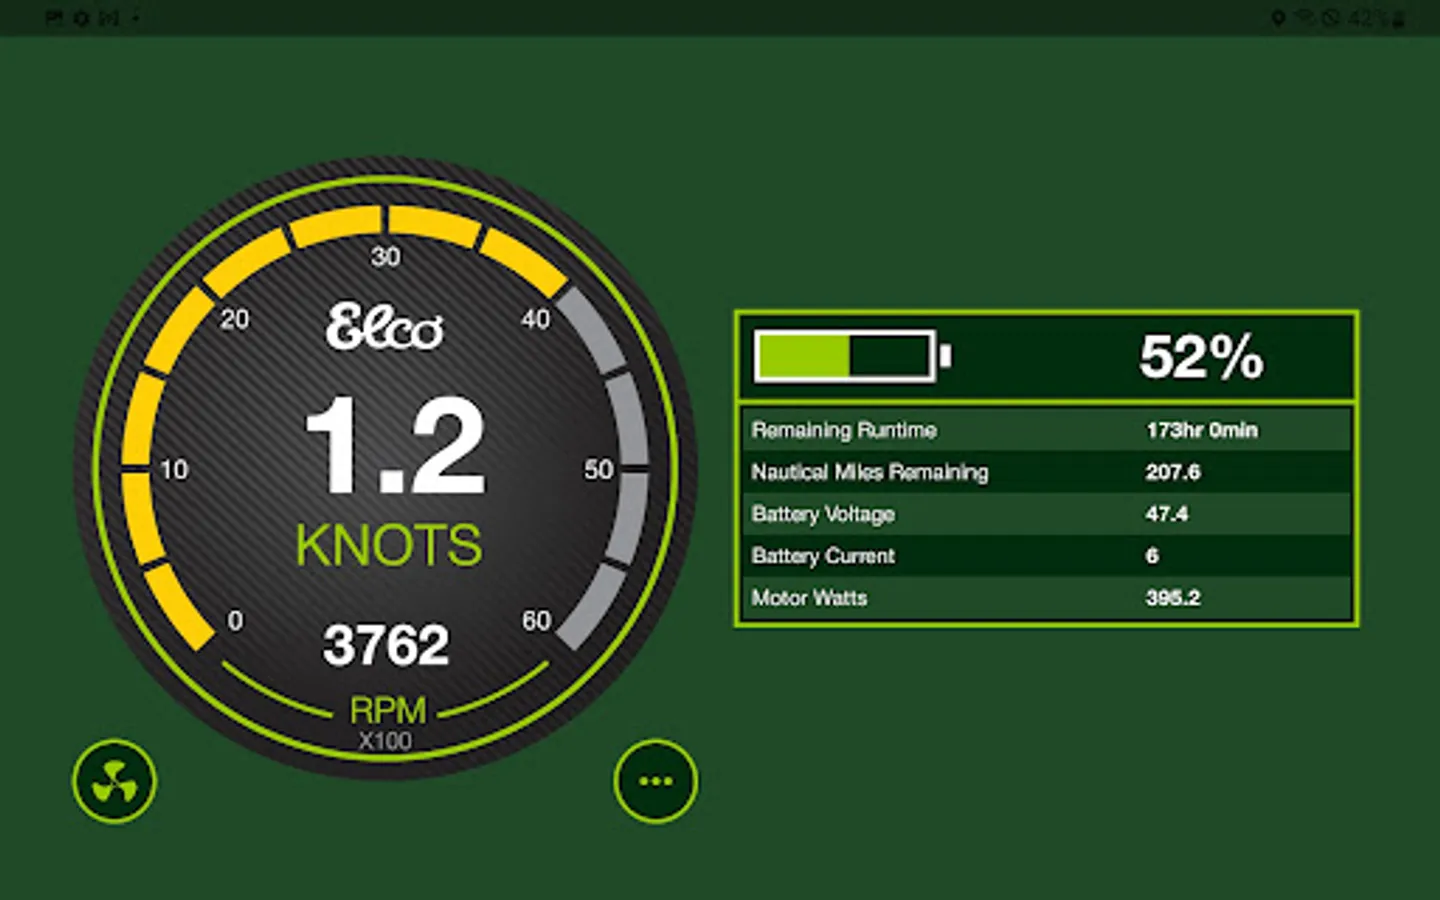
Task: Click the KNOTS unit label
Action: click(389, 546)
